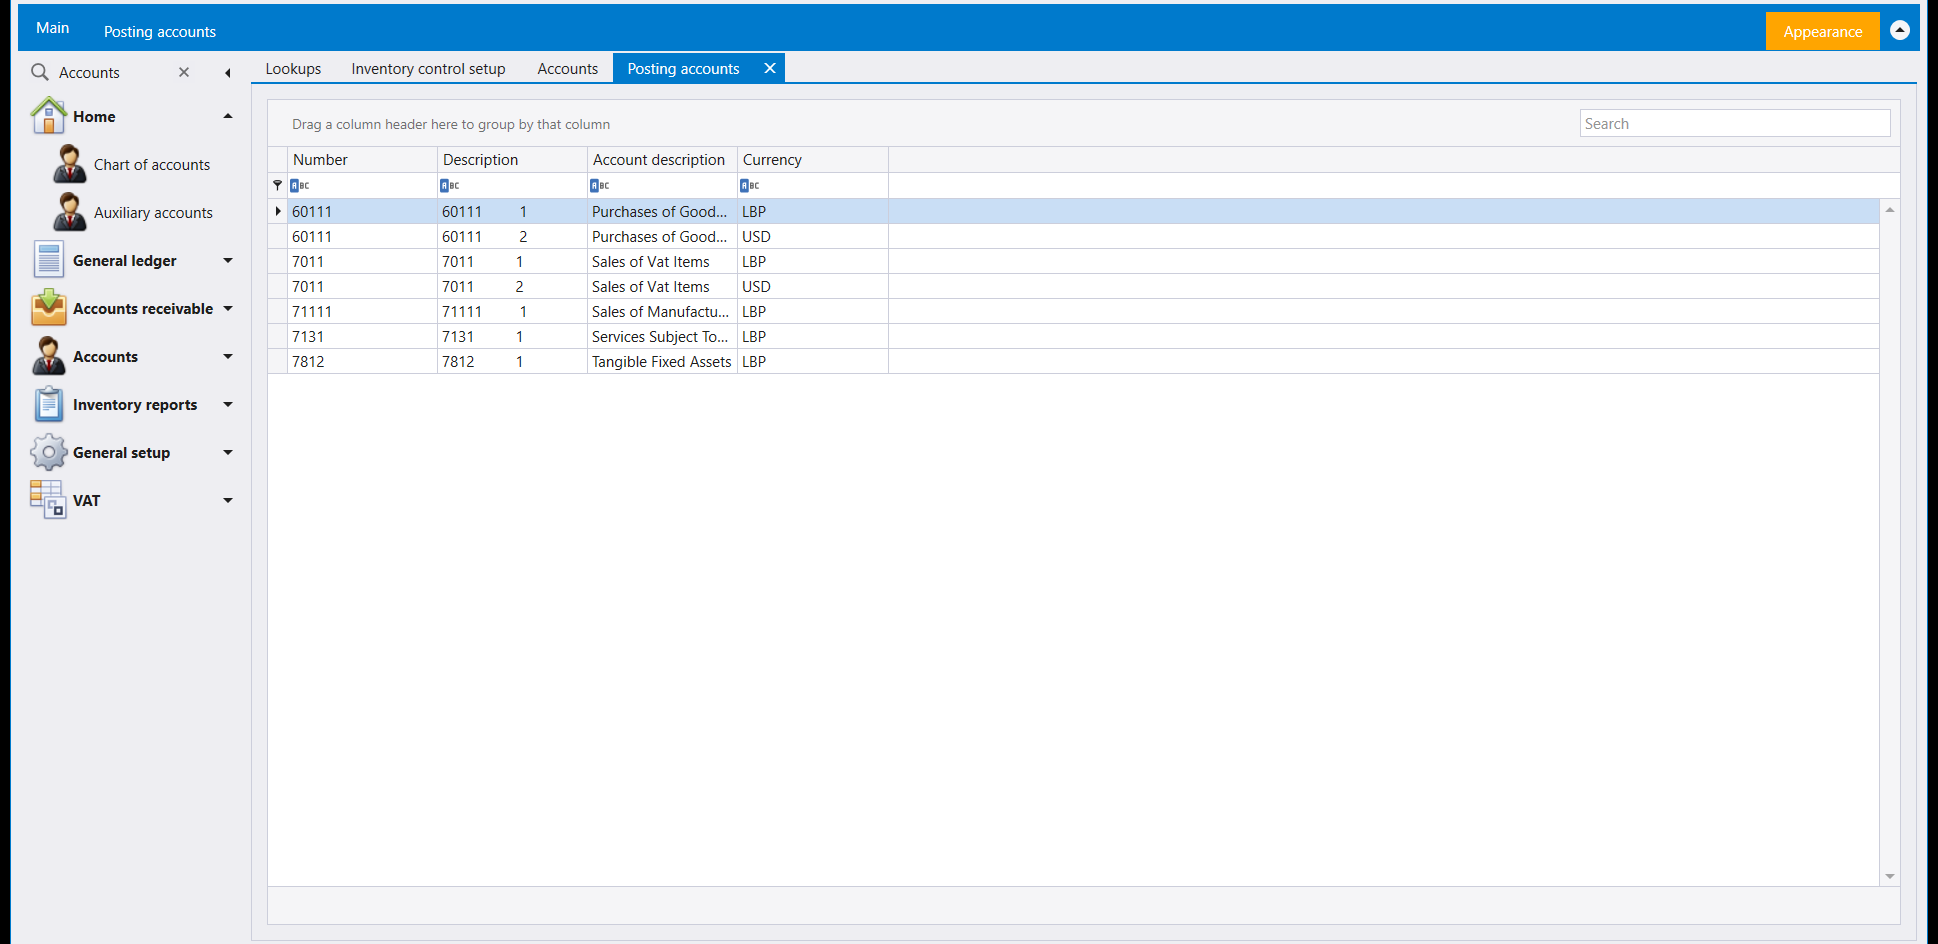This screenshot has height=944, width=1938.
Task: Click the Accounts receivable inbox icon
Action: pyautogui.click(x=48, y=308)
